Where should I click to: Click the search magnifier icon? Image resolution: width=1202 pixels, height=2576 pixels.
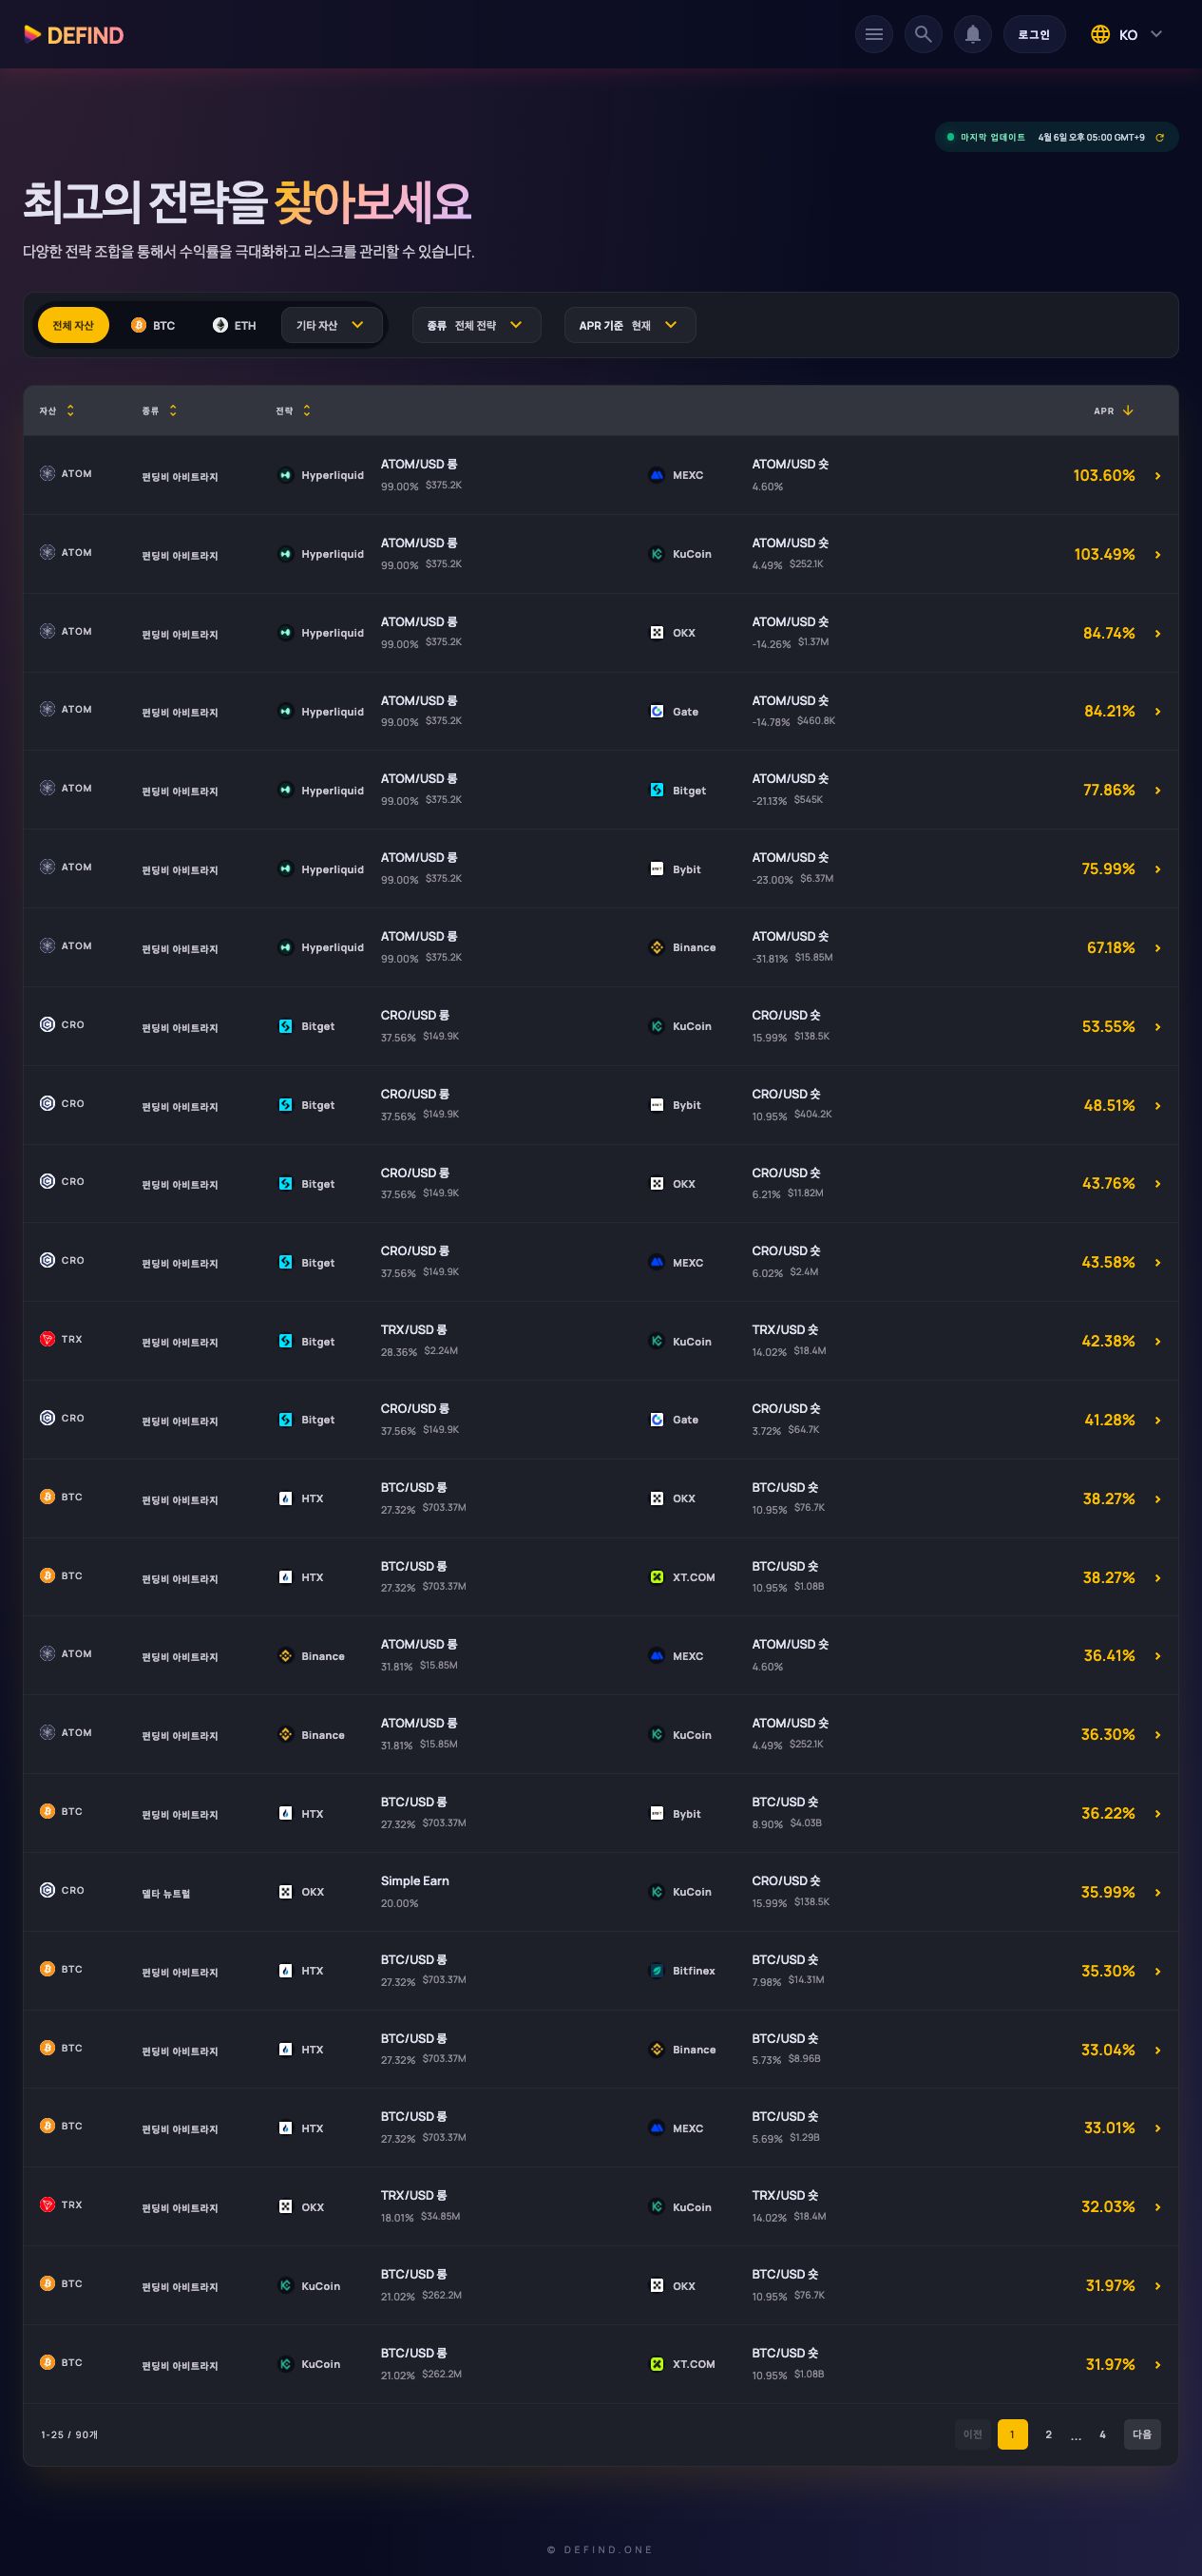coord(923,35)
